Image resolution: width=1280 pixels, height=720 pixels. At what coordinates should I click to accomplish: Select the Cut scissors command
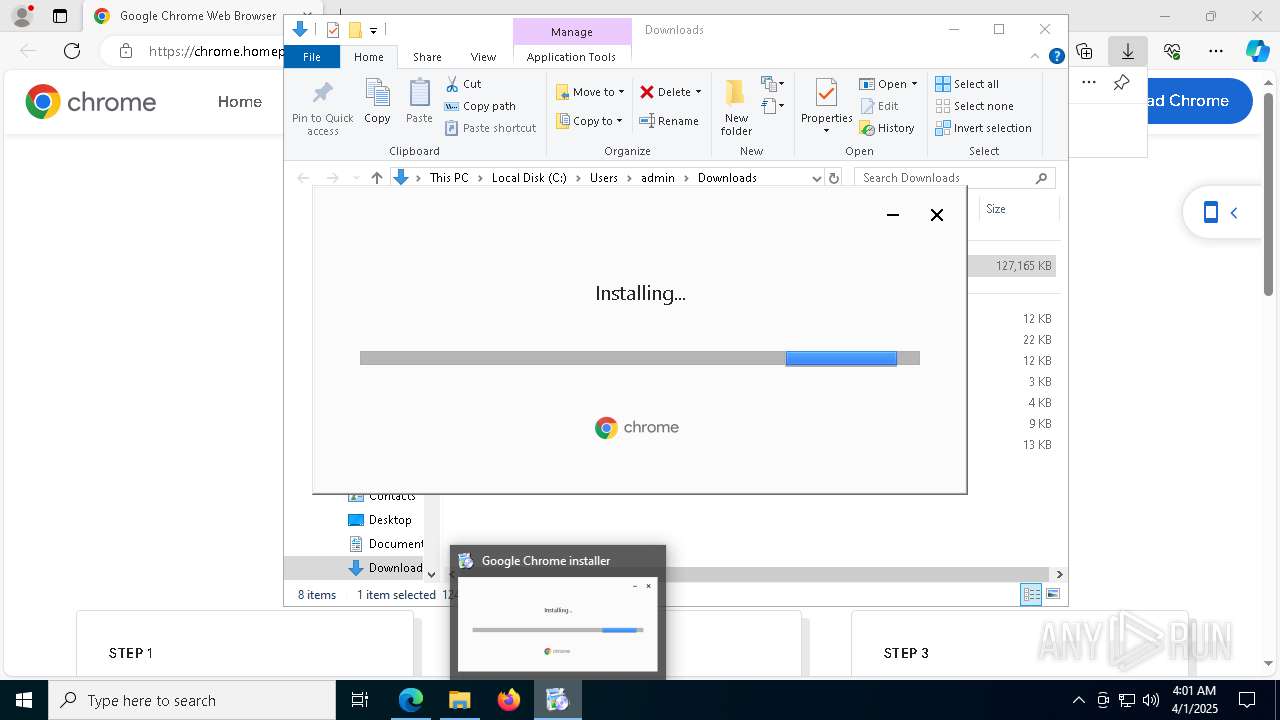pyautogui.click(x=463, y=84)
